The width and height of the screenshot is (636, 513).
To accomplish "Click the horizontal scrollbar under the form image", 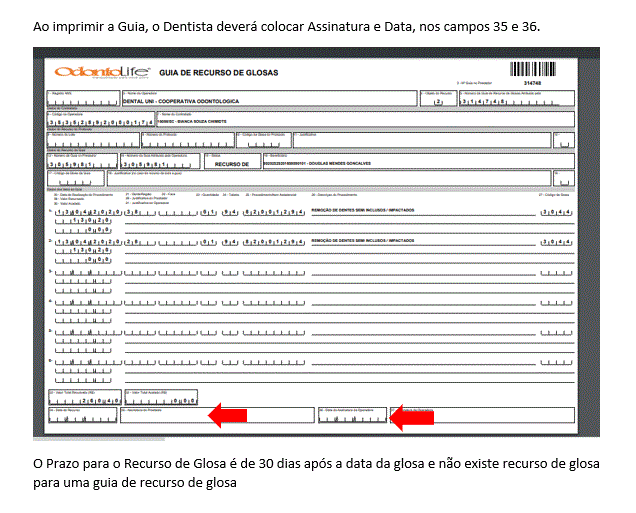I will [x=99, y=439].
